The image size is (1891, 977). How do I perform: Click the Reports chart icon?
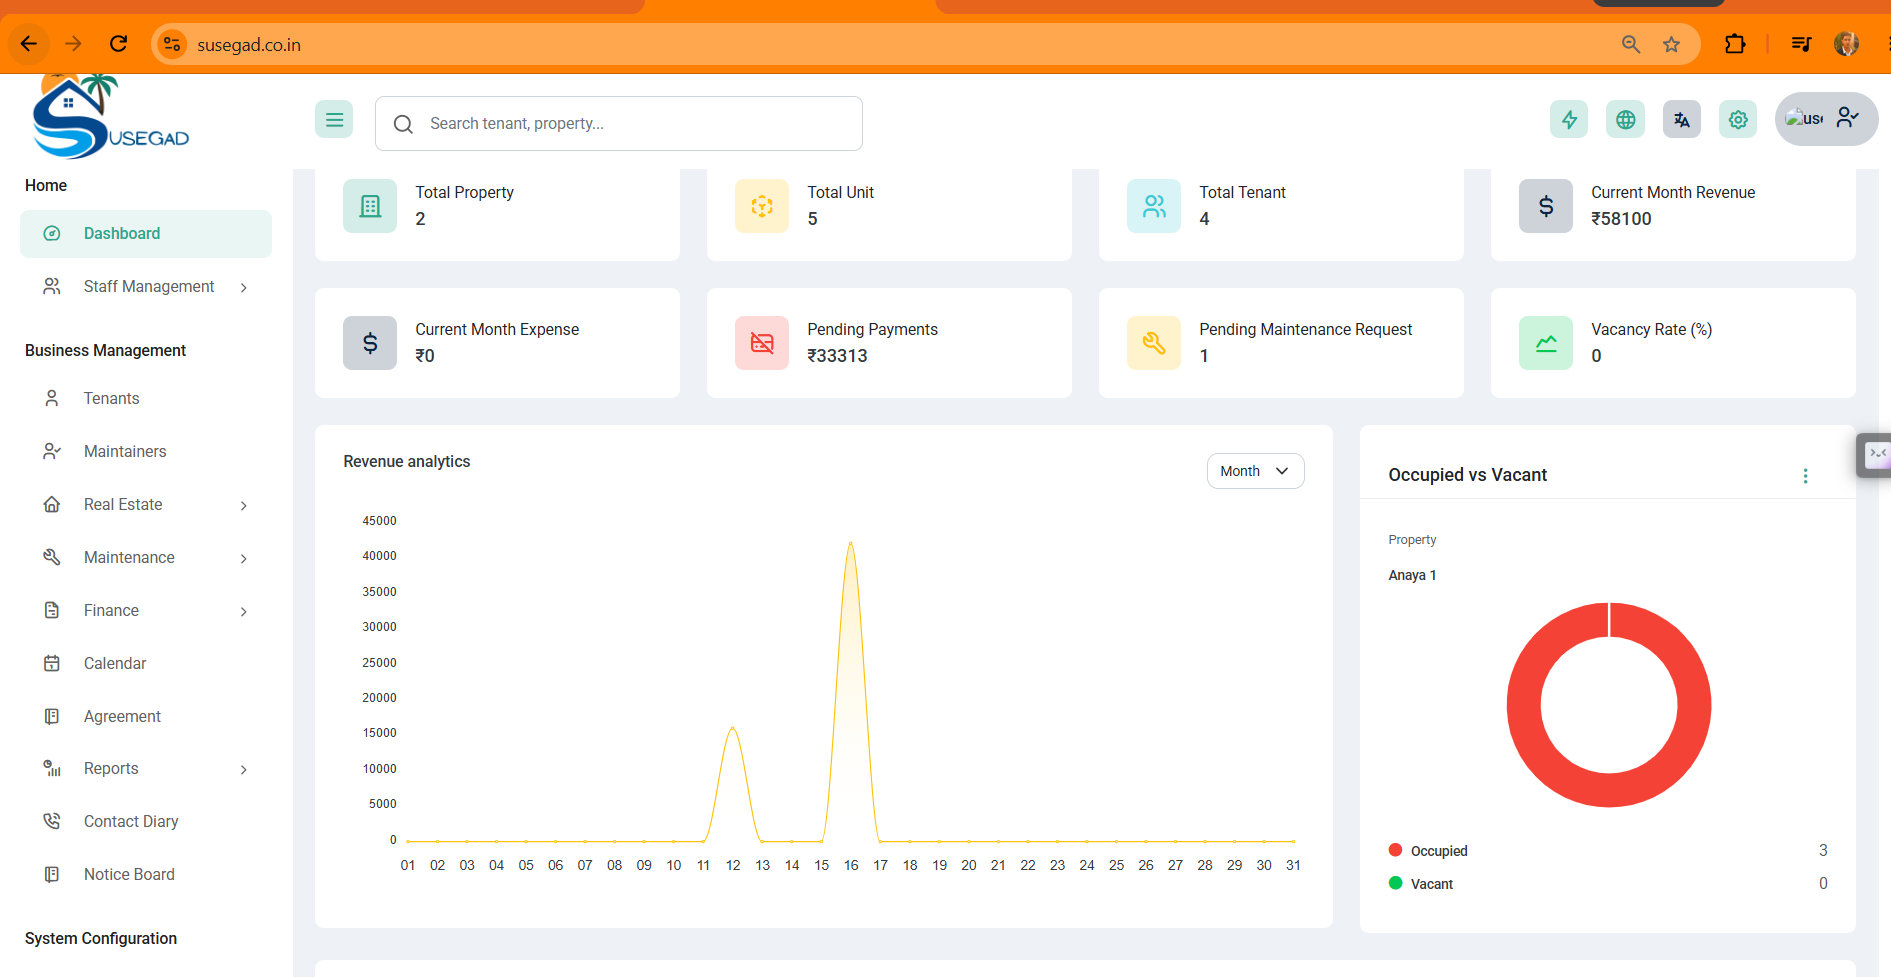[52, 768]
